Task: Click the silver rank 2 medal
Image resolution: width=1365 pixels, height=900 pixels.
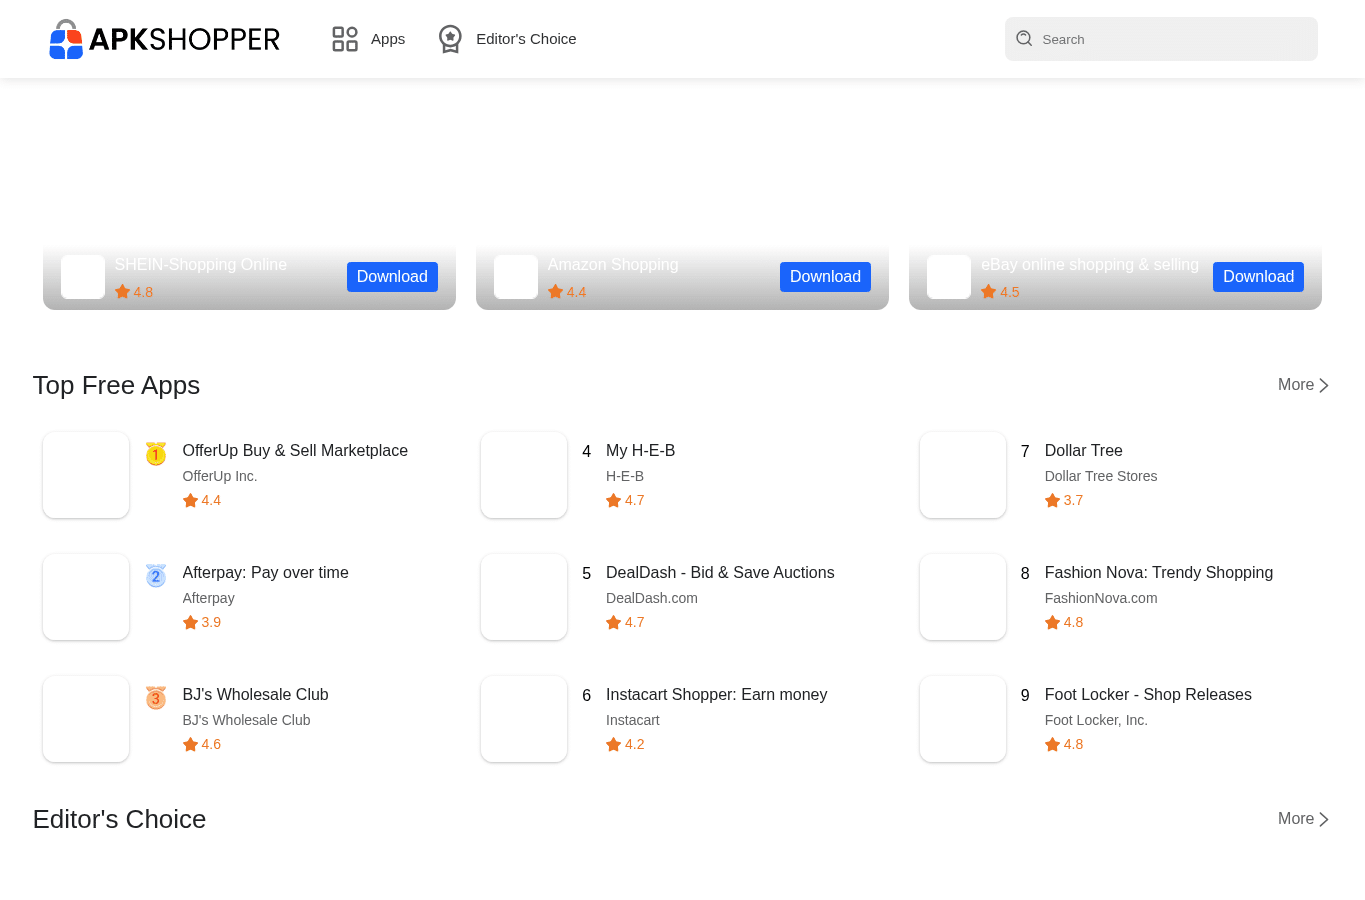Action: coord(156,576)
